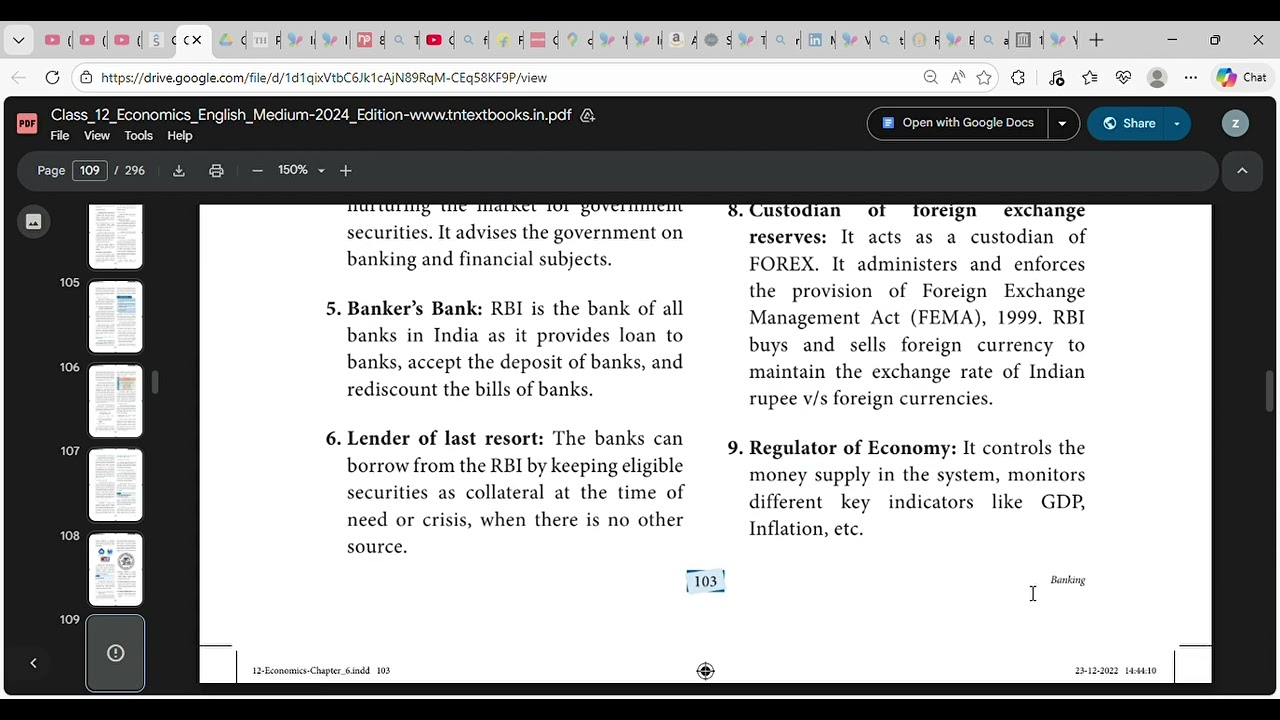The width and height of the screenshot is (1280, 720).
Task: Click the 'Banking' footer label
Action: pyautogui.click(x=1067, y=580)
